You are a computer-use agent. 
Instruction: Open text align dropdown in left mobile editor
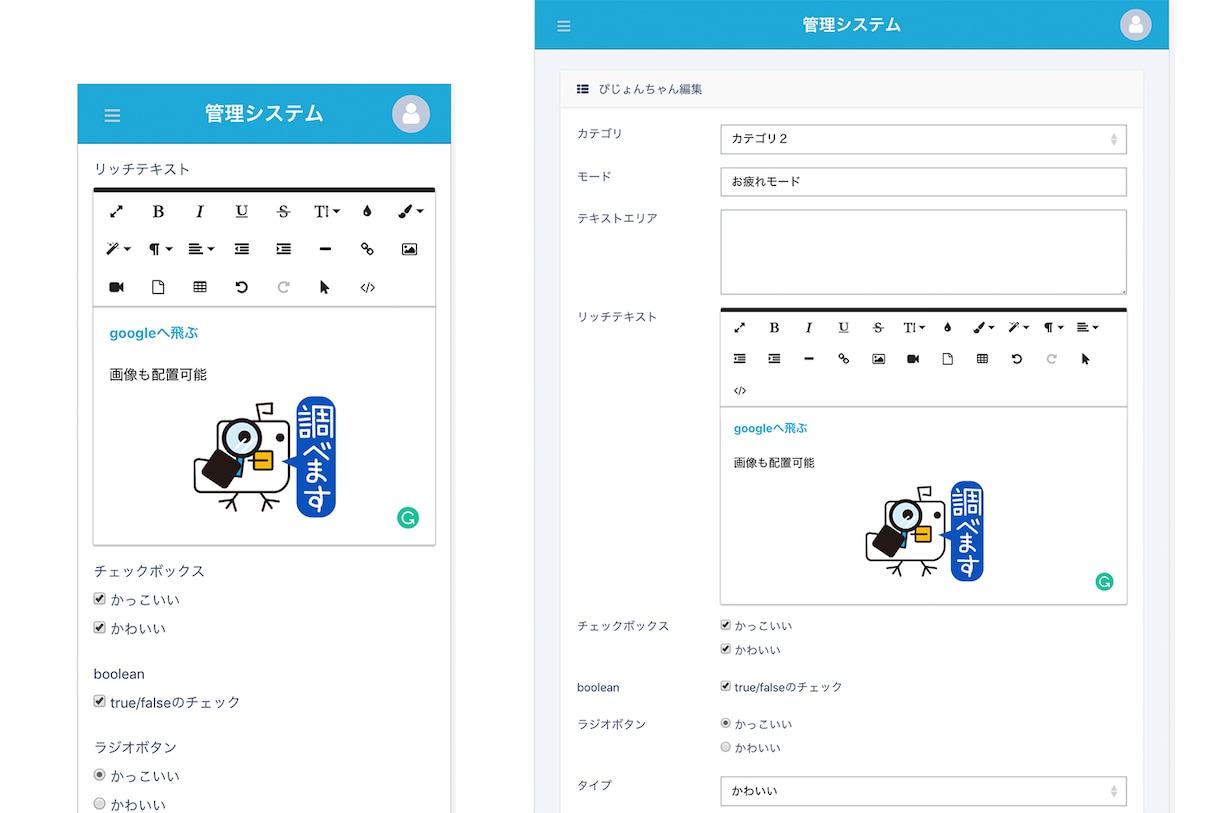202,249
